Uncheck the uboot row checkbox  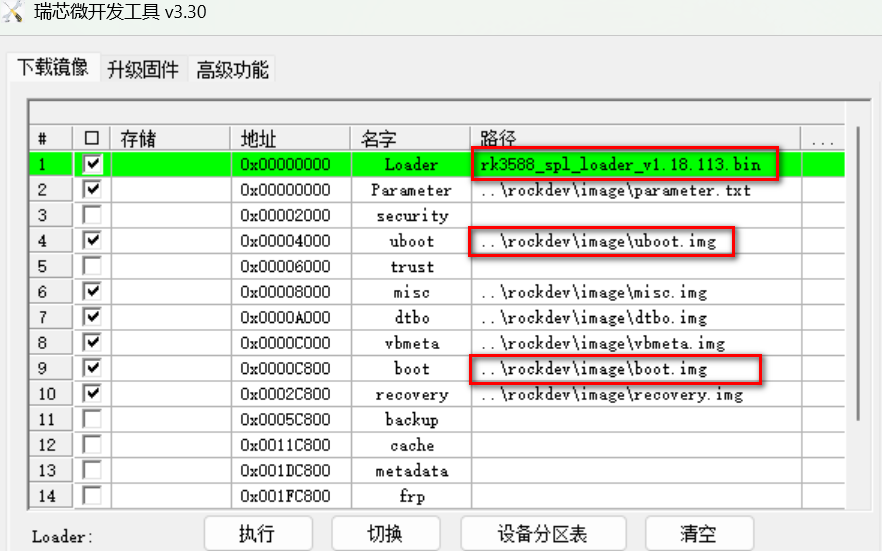[93, 240]
